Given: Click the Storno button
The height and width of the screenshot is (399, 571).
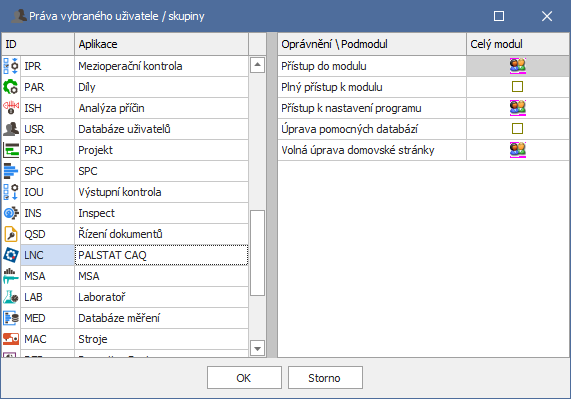Looking at the screenshot, I should [325, 378].
